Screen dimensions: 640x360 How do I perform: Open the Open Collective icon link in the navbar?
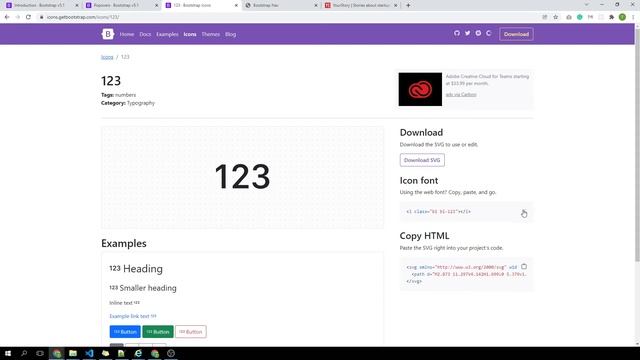(489, 33)
